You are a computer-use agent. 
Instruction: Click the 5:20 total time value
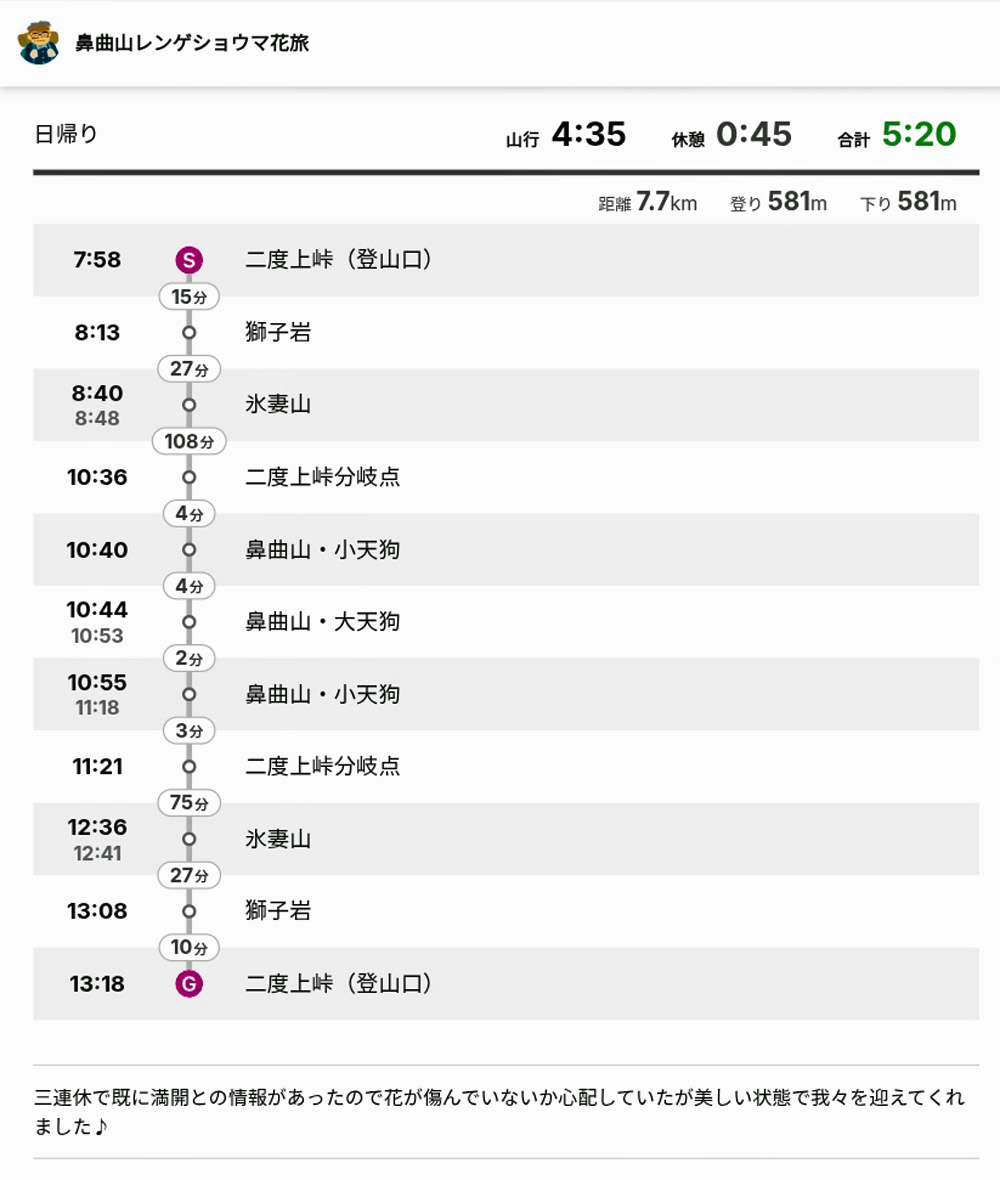coord(918,134)
